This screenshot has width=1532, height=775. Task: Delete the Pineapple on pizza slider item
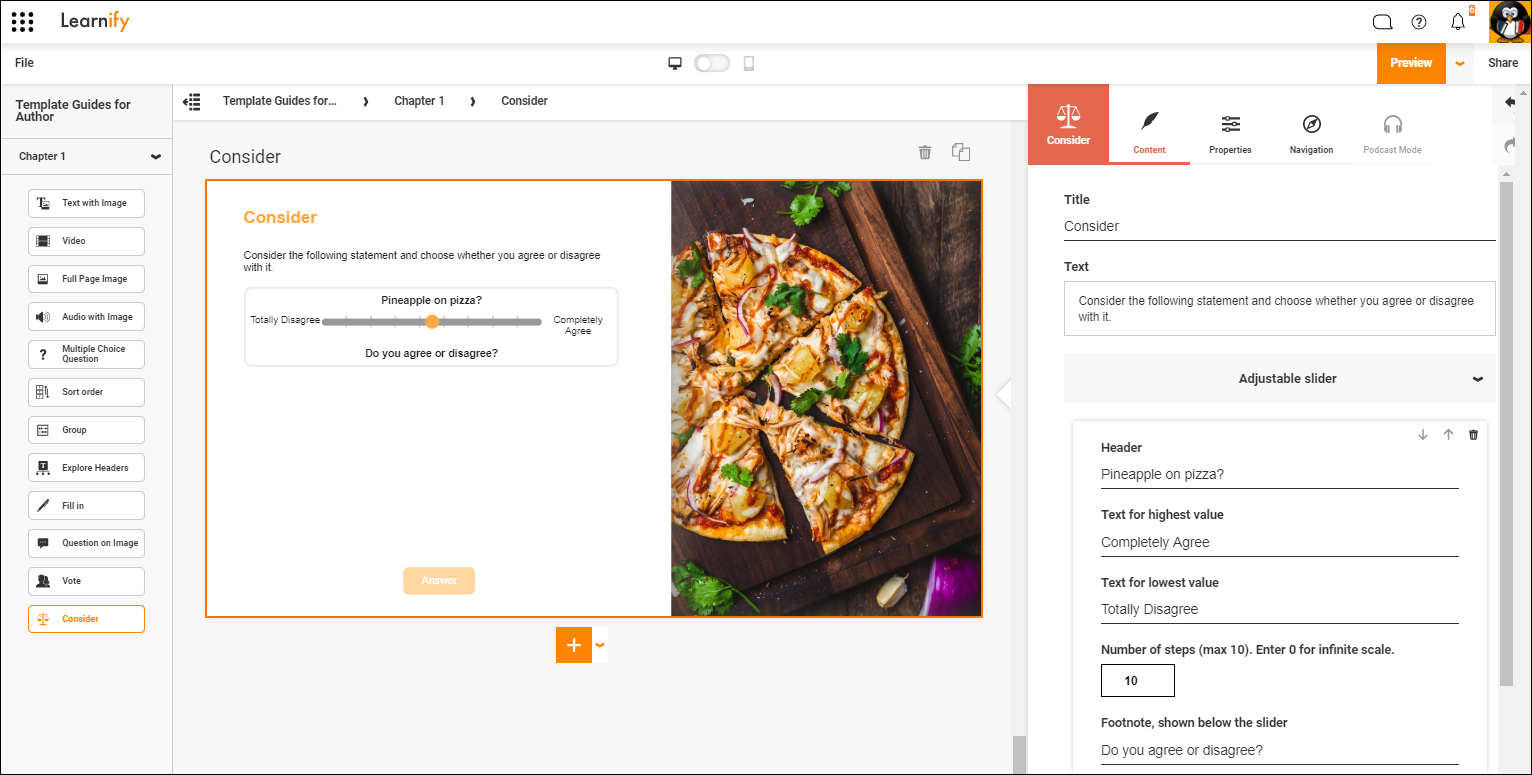(1473, 435)
